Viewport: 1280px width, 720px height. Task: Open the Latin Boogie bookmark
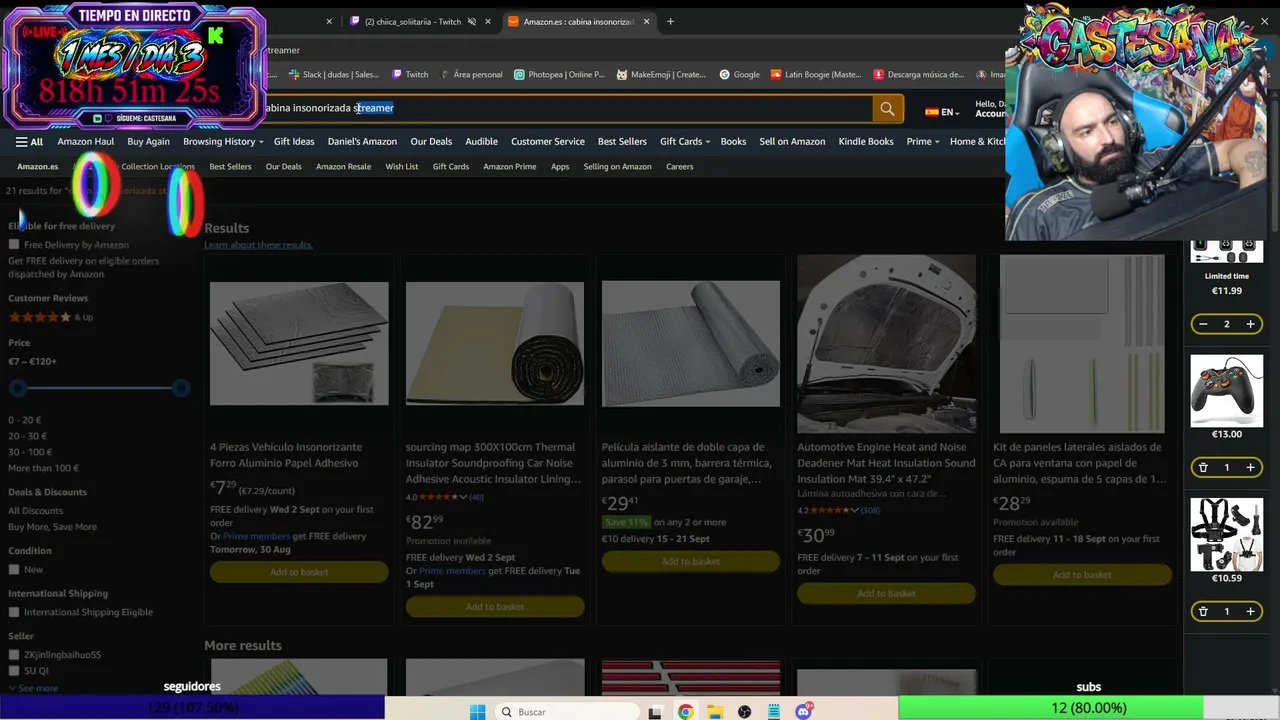click(x=816, y=74)
